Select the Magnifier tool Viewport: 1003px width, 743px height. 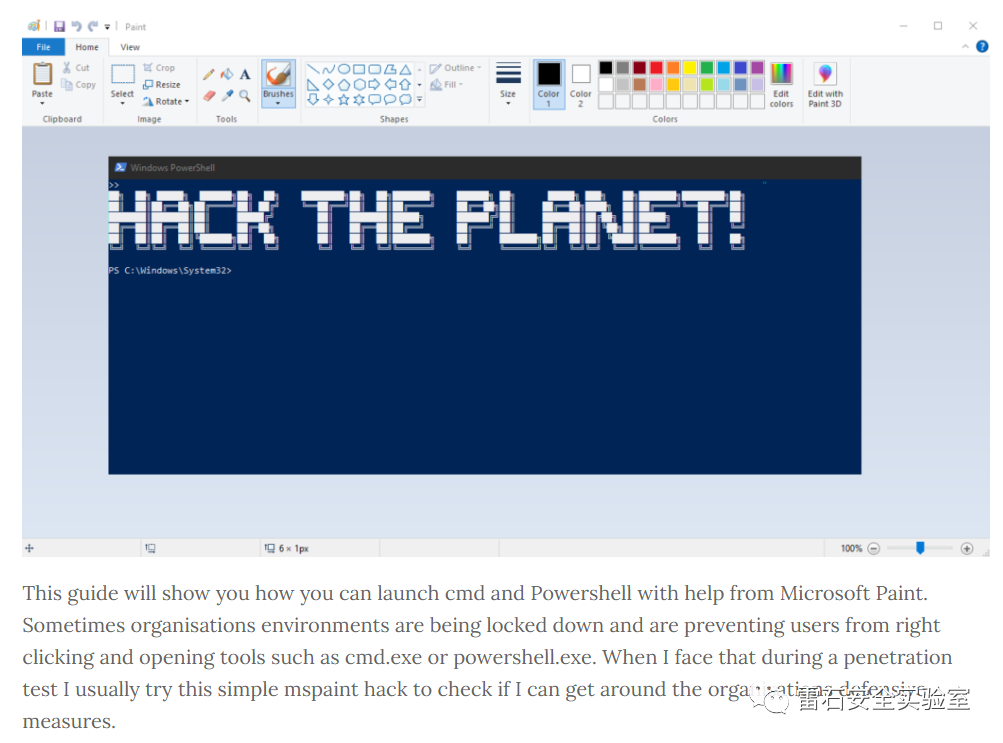tap(245, 96)
